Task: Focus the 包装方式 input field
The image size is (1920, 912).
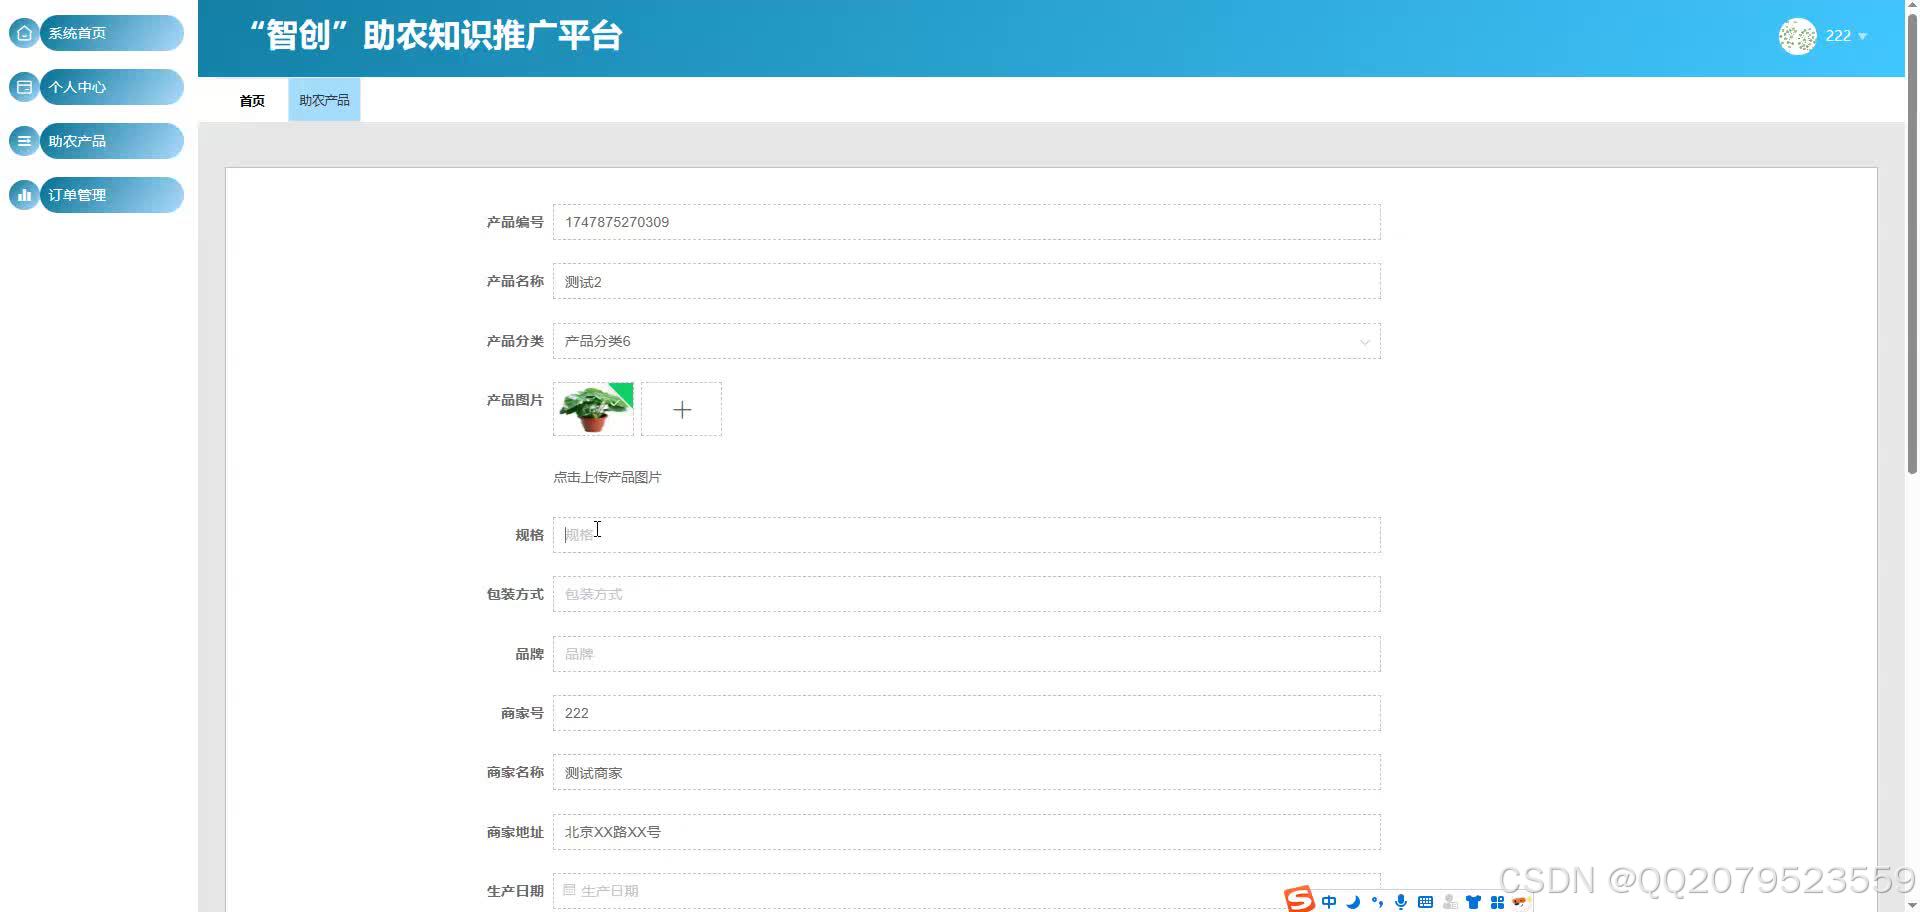Action: pos(967,594)
